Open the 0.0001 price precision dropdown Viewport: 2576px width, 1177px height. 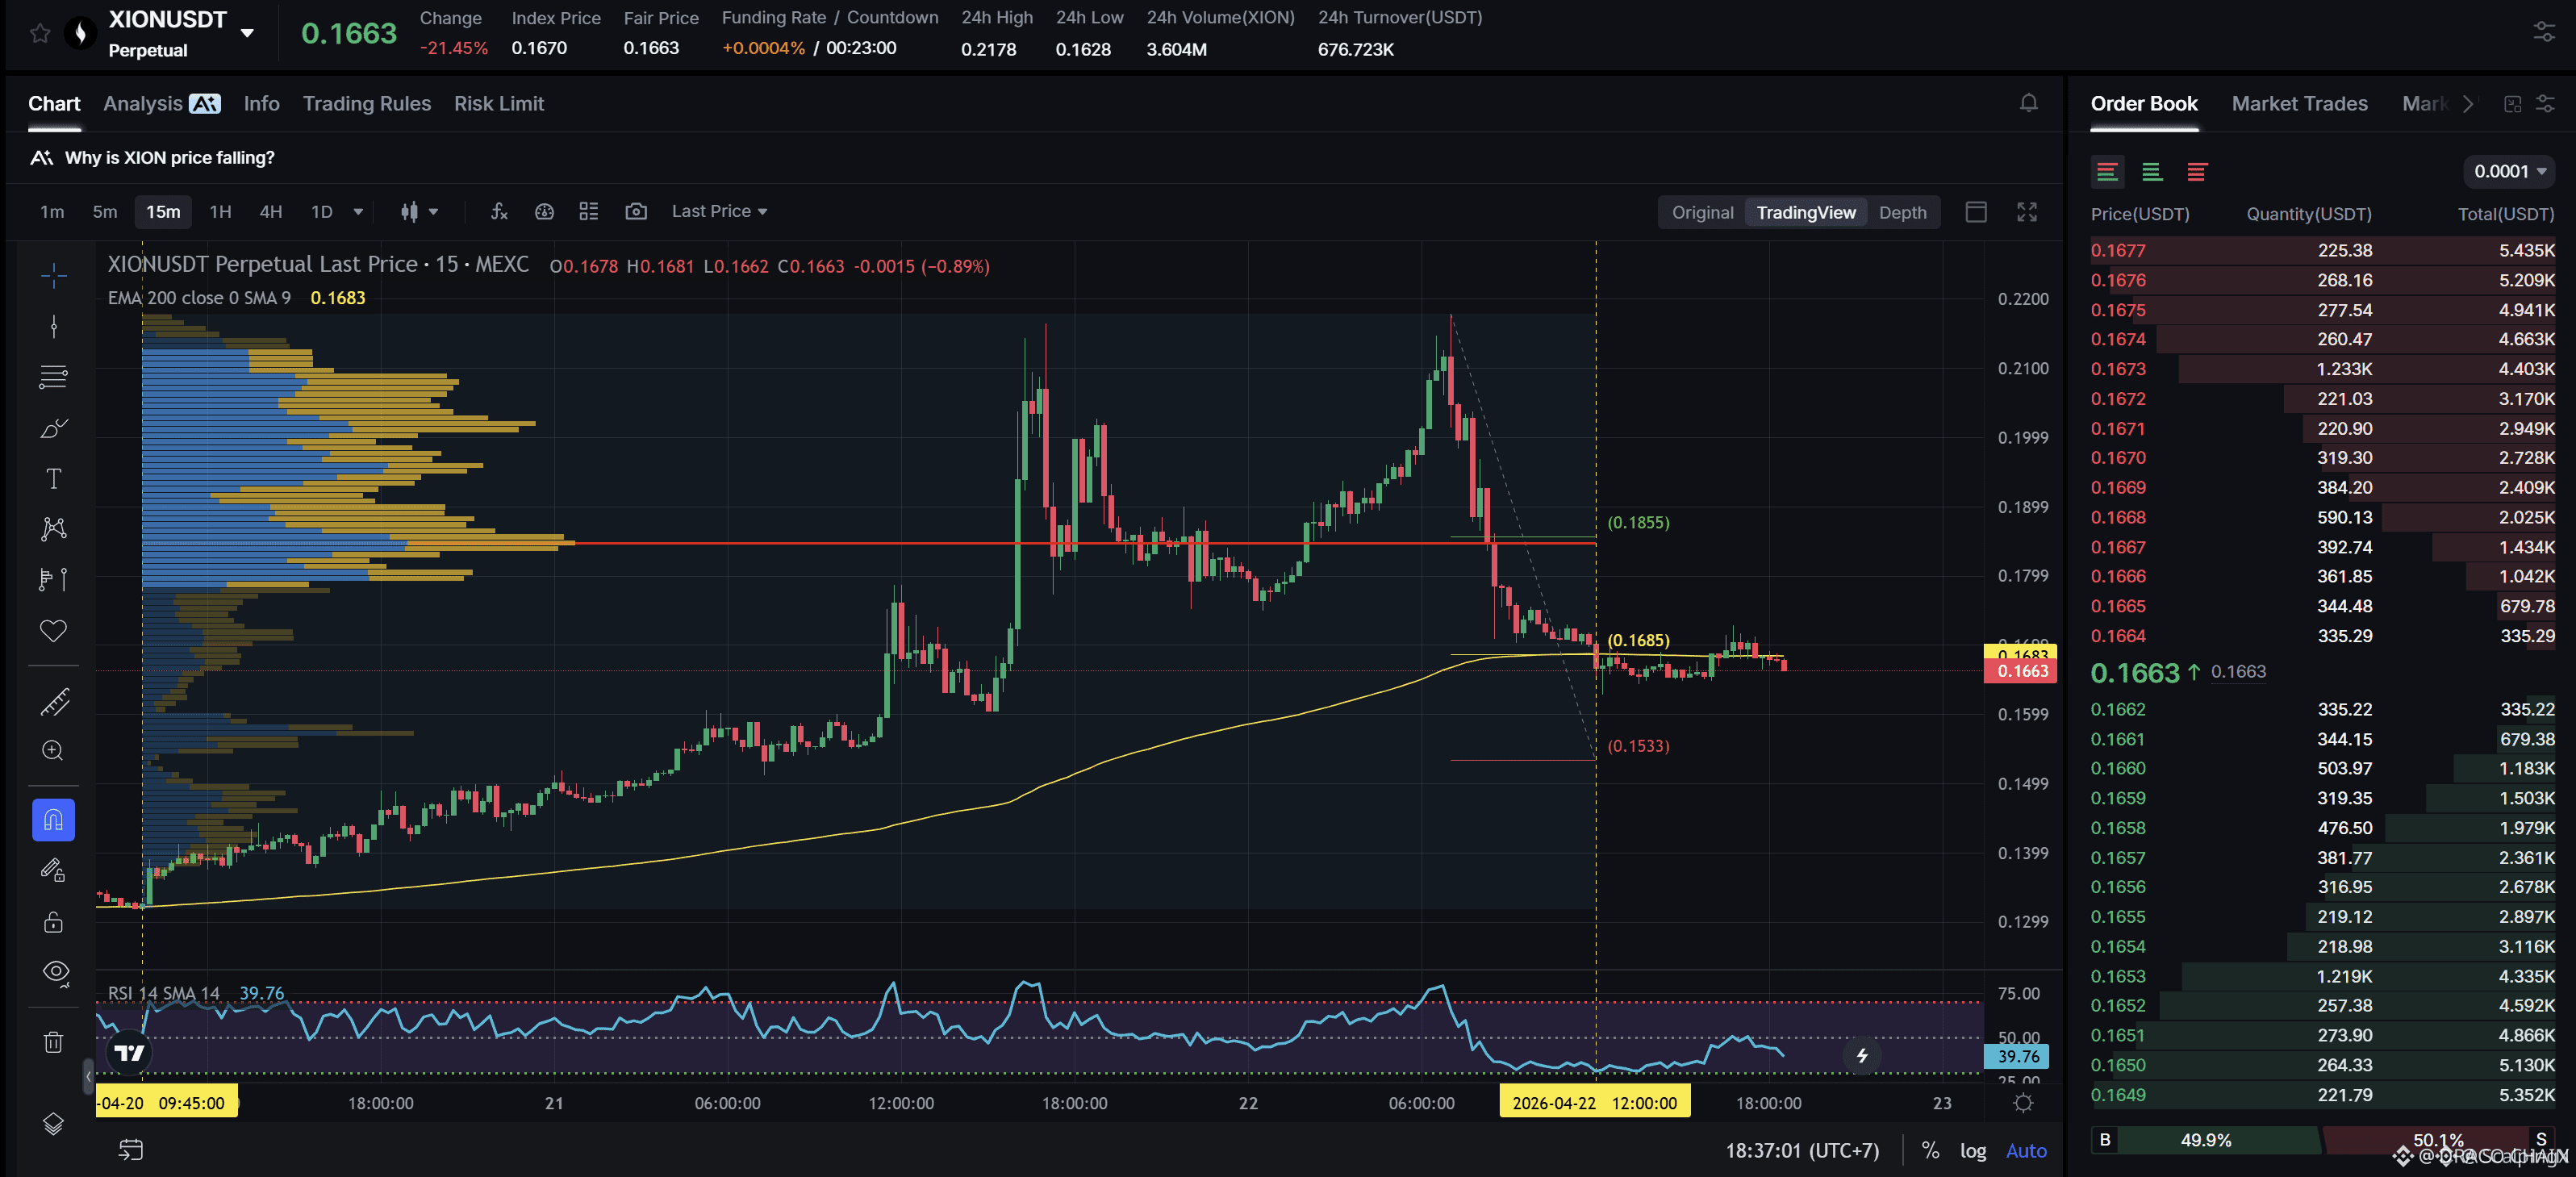tap(2510, 172)
